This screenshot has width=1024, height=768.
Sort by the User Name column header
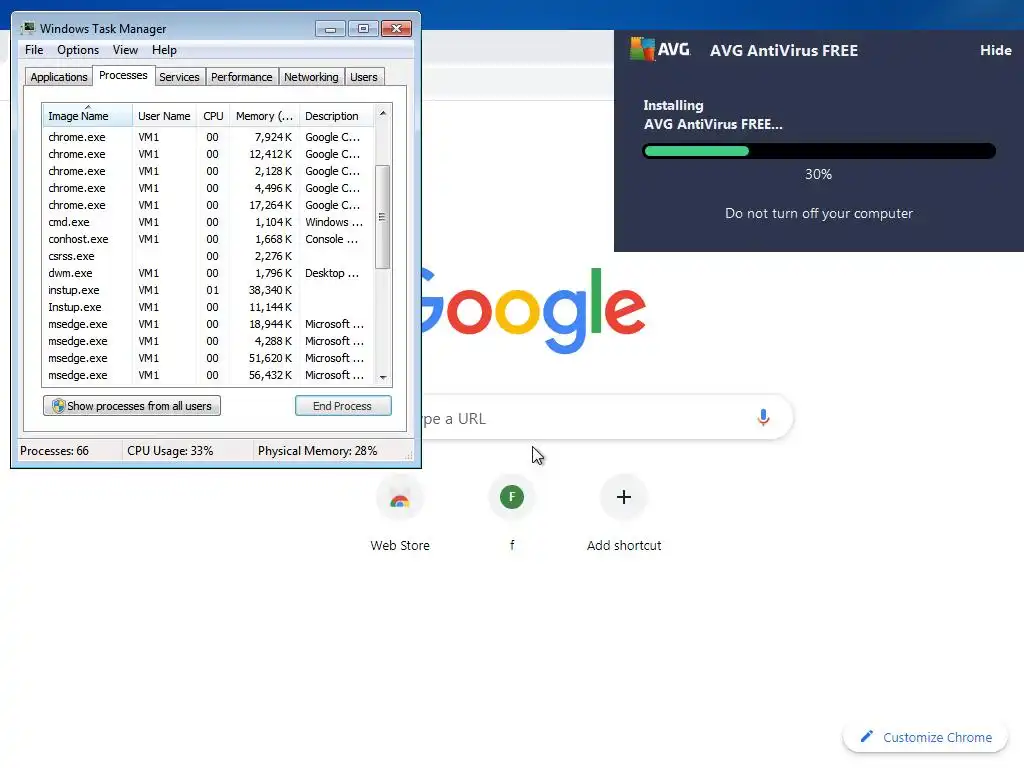coord(164,116)
